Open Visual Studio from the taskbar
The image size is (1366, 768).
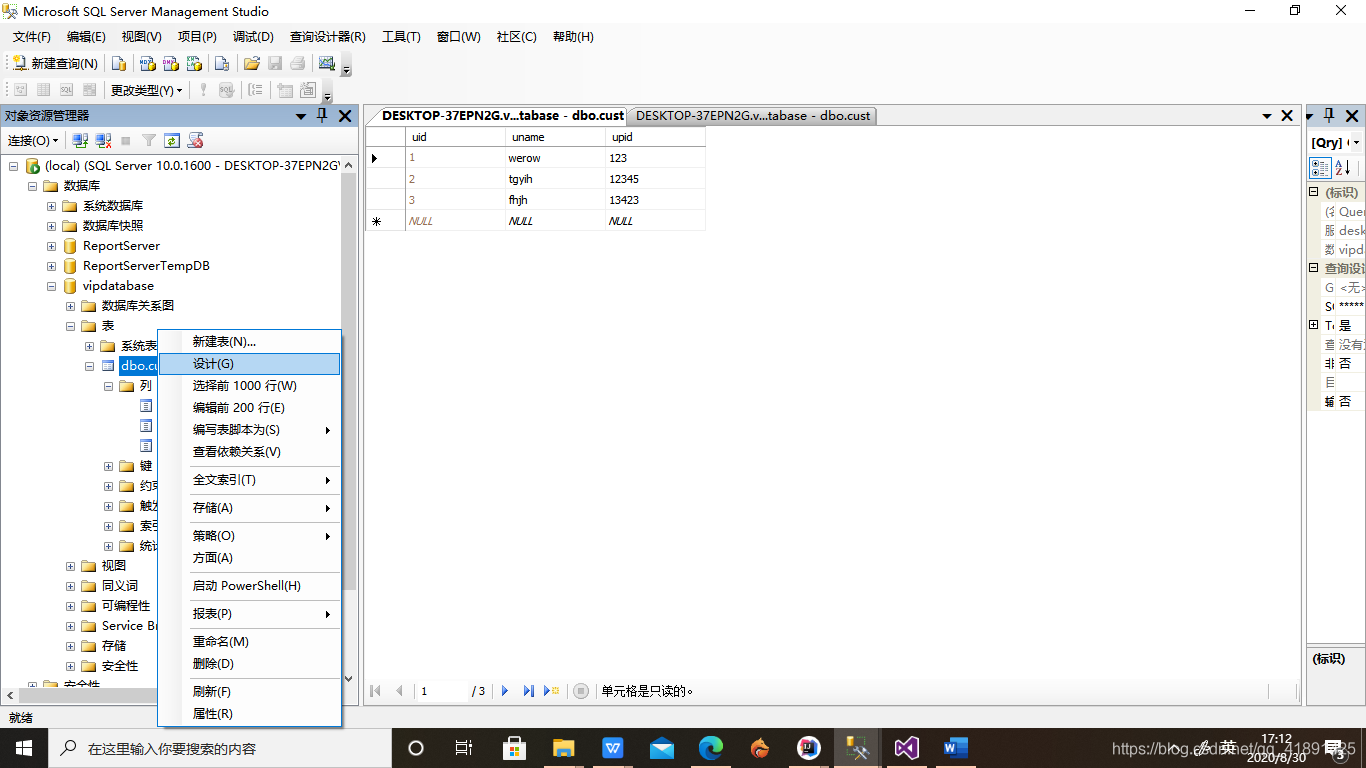tap(906, 748)
